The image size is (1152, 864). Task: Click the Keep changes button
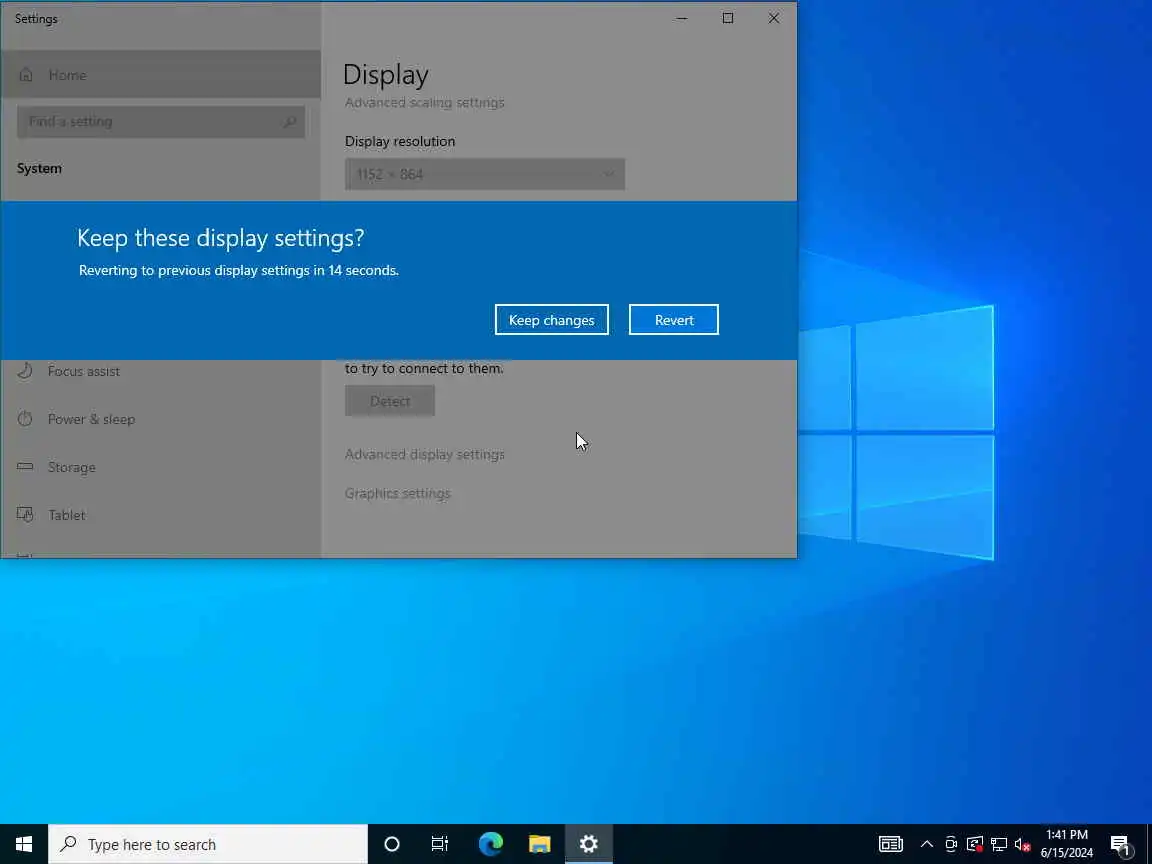tap(551, 320)
